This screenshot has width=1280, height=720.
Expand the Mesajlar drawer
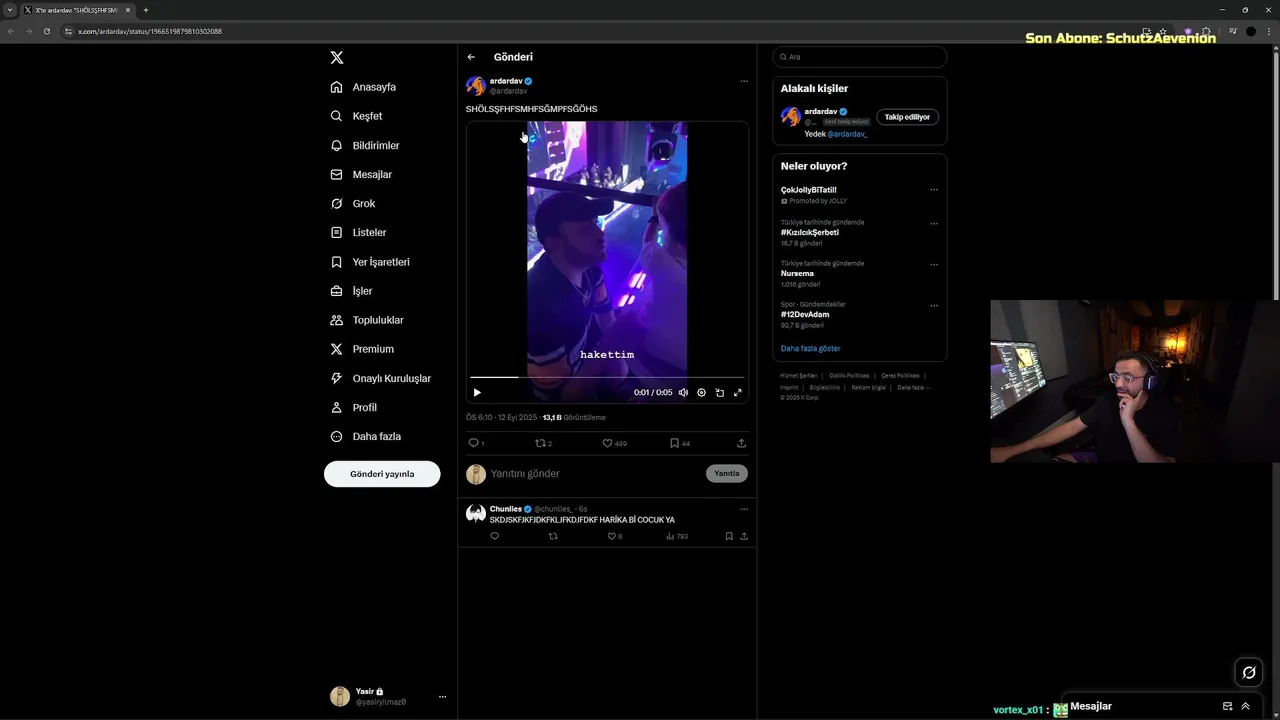click(x=1245, y=706)
